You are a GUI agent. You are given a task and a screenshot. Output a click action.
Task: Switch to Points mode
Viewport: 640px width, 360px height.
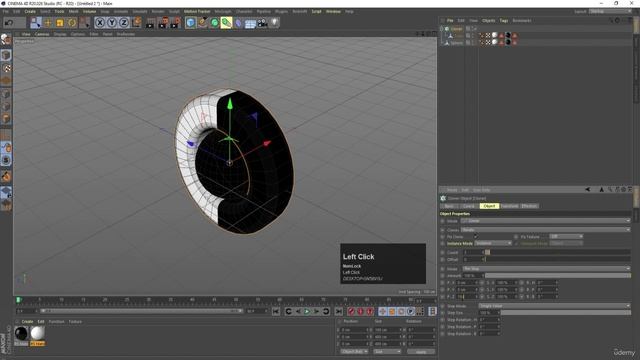click(x=6, y=94)
